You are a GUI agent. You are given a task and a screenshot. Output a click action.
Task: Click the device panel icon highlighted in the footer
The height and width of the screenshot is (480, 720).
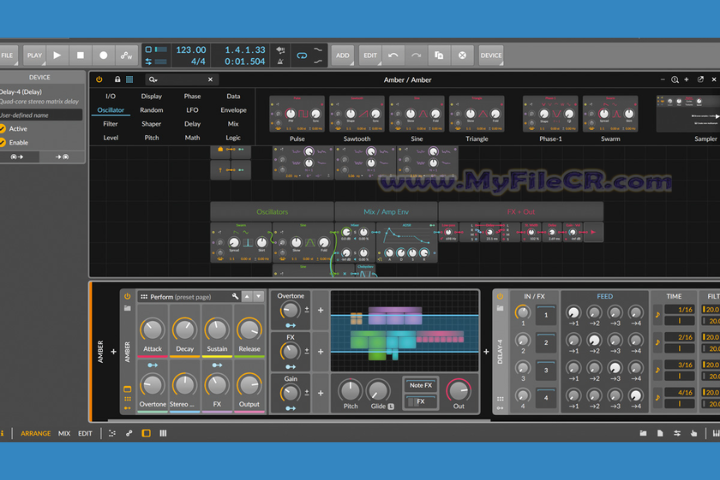pyautogui.click(x=146, y=433)
